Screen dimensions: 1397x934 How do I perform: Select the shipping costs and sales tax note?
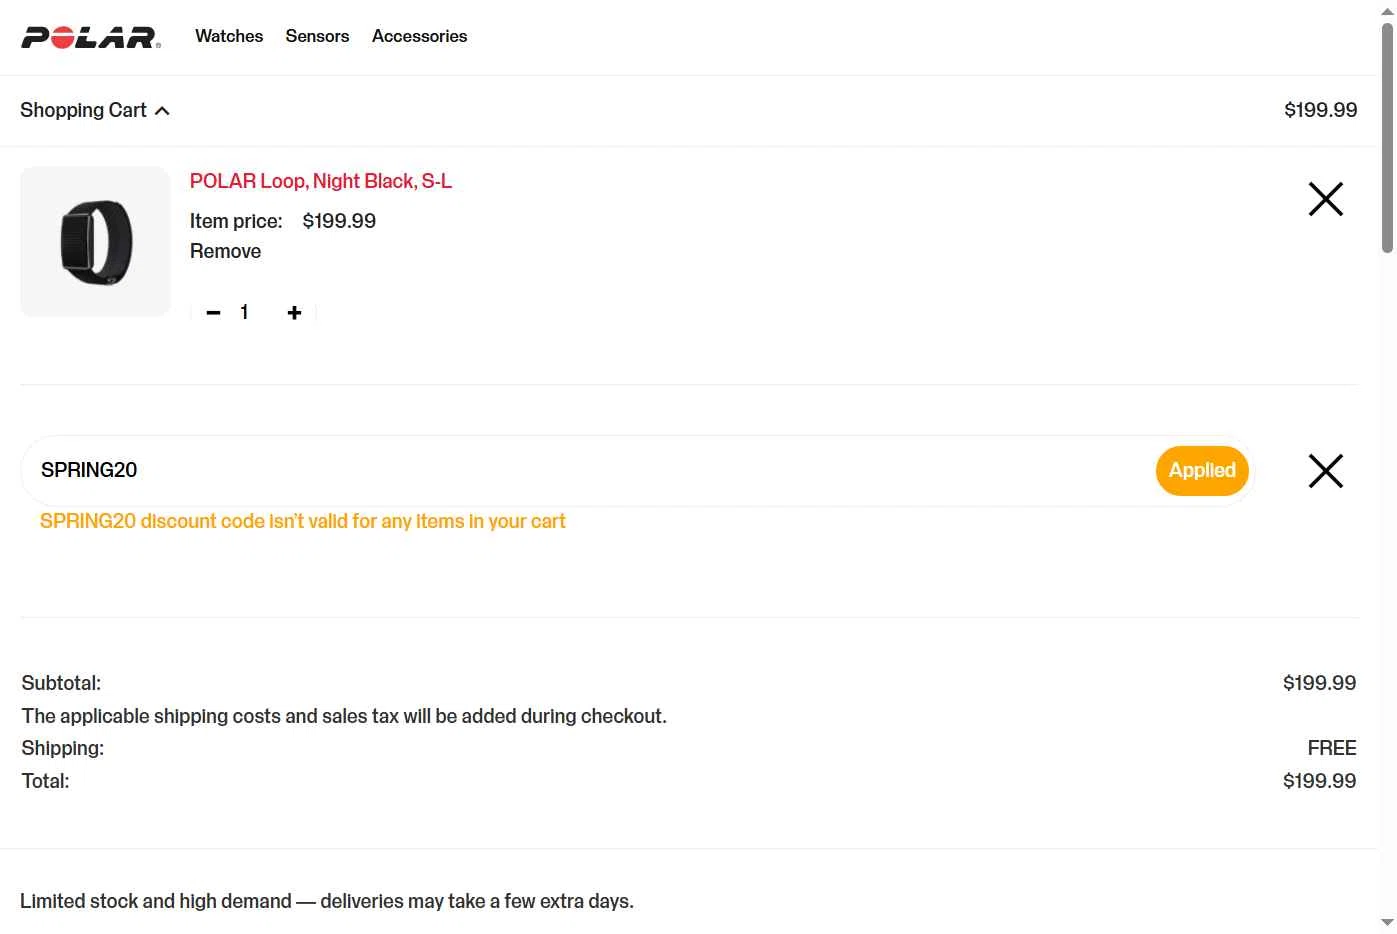(344, 716)
